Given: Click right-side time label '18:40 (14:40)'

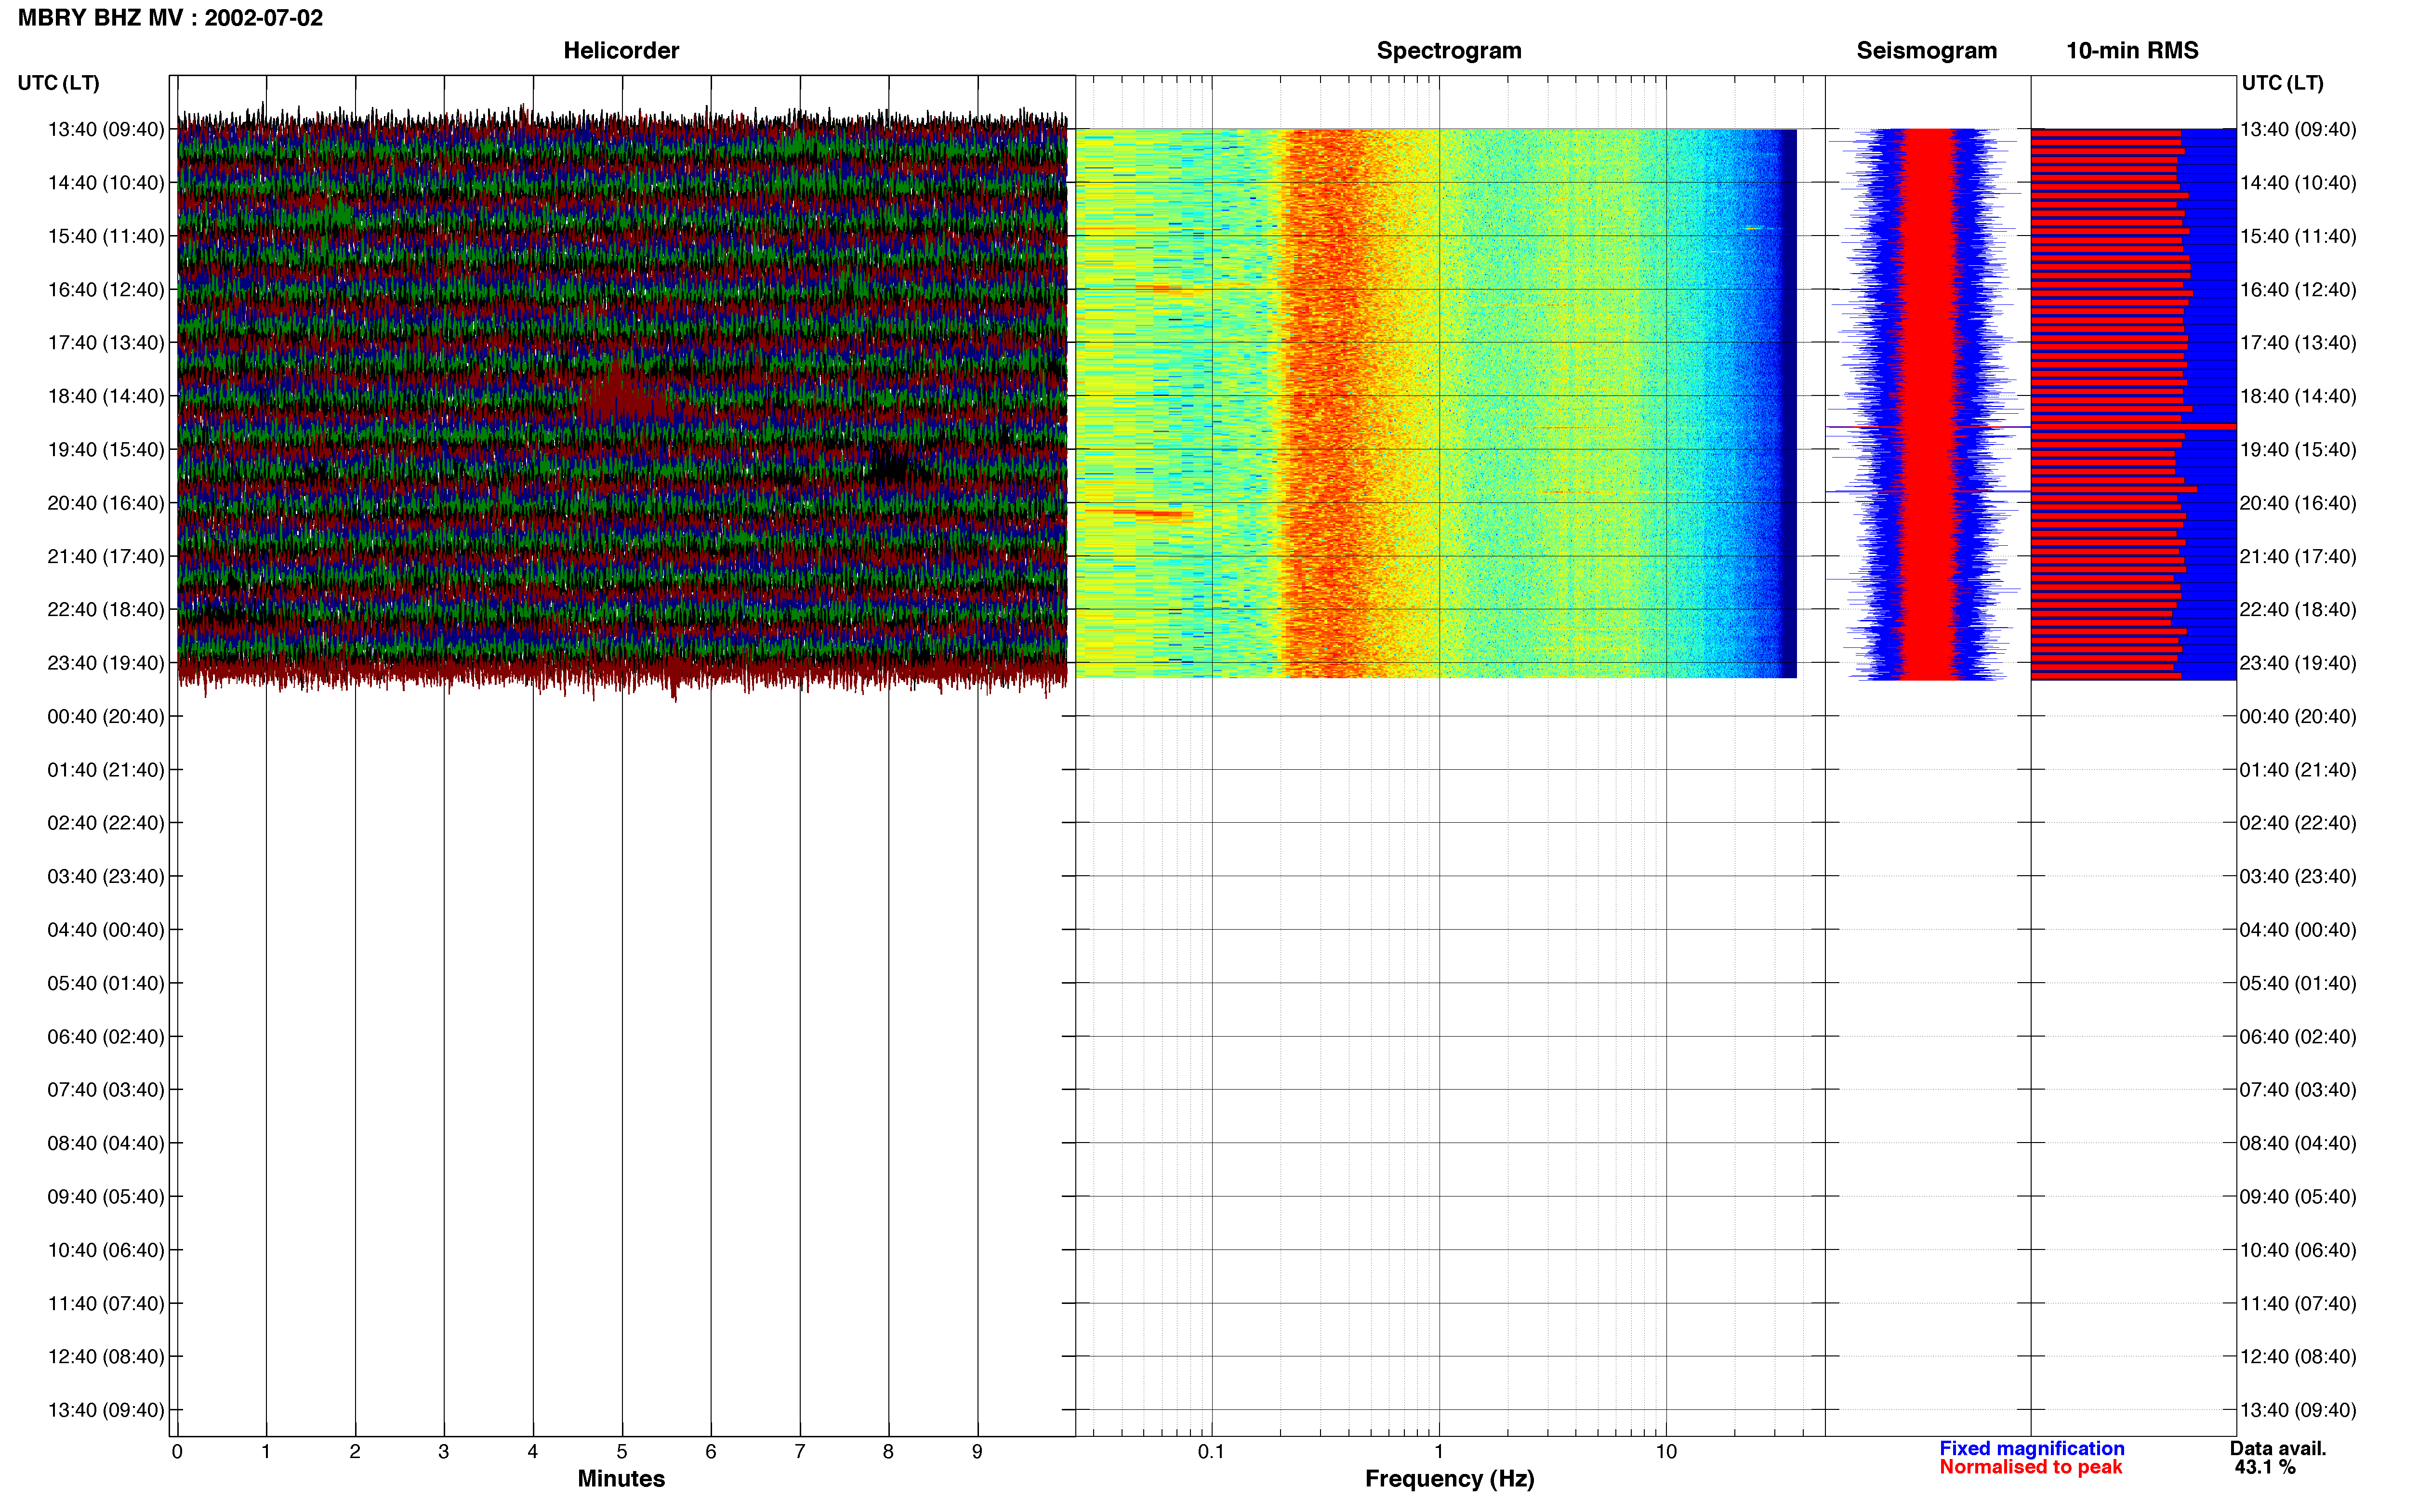Looking at the screenshot, I should pos(2298,396).
